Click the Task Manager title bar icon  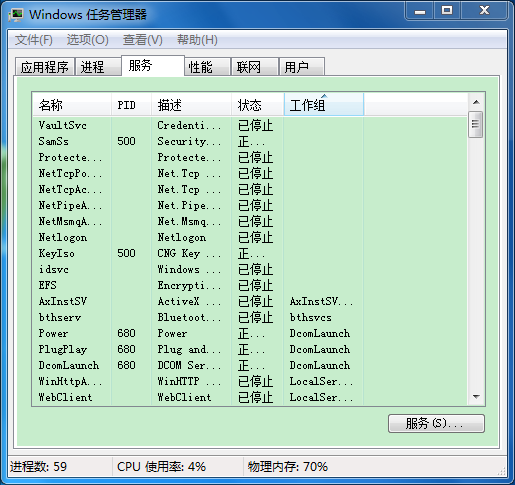(16, 15)
